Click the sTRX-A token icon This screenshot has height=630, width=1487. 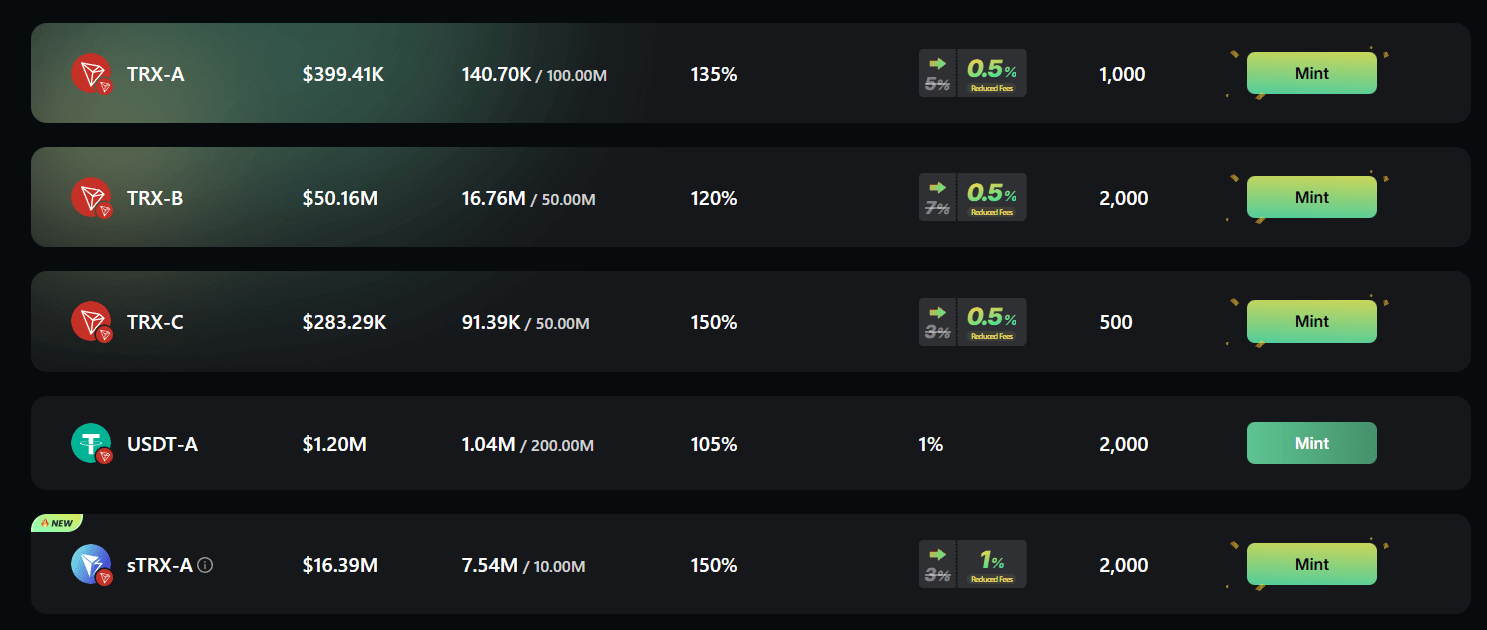(x=91, y=565)
